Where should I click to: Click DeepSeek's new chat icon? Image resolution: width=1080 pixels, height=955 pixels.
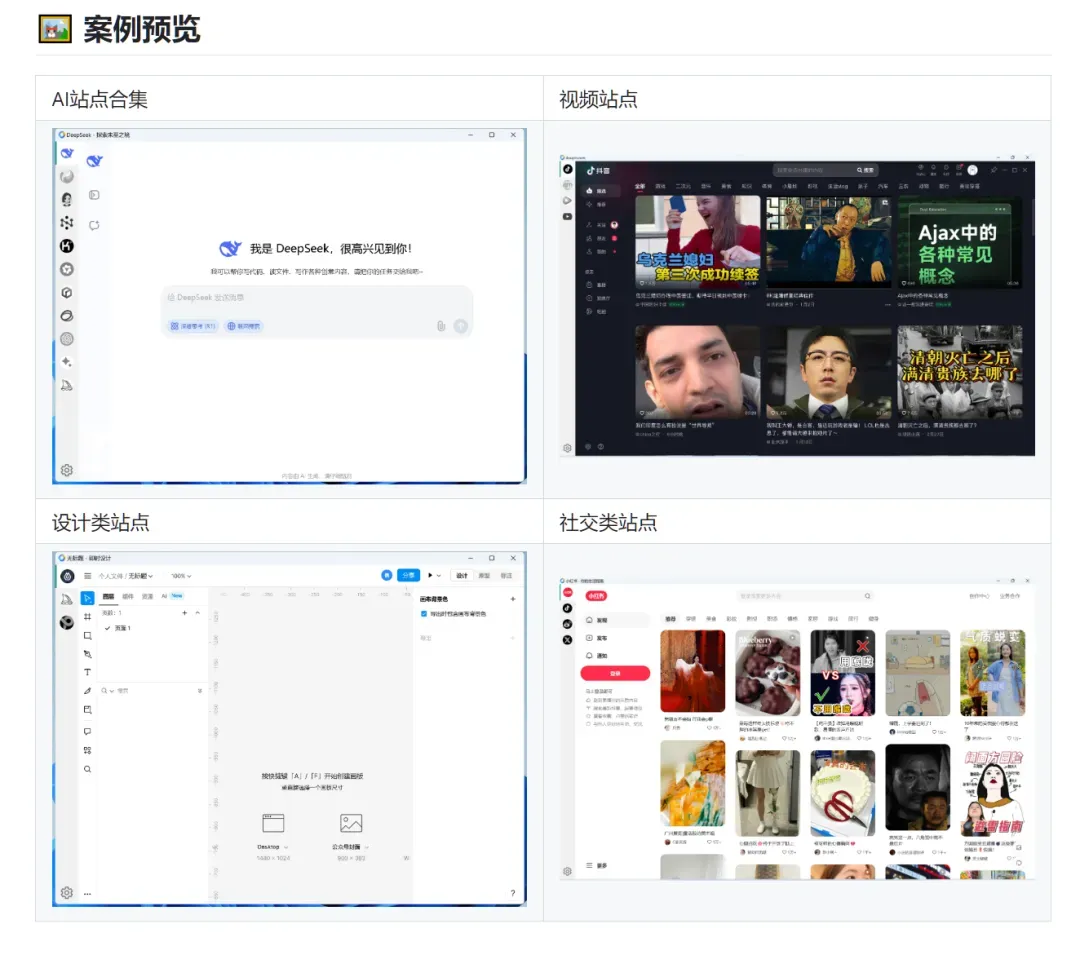[x=94, y=225]
